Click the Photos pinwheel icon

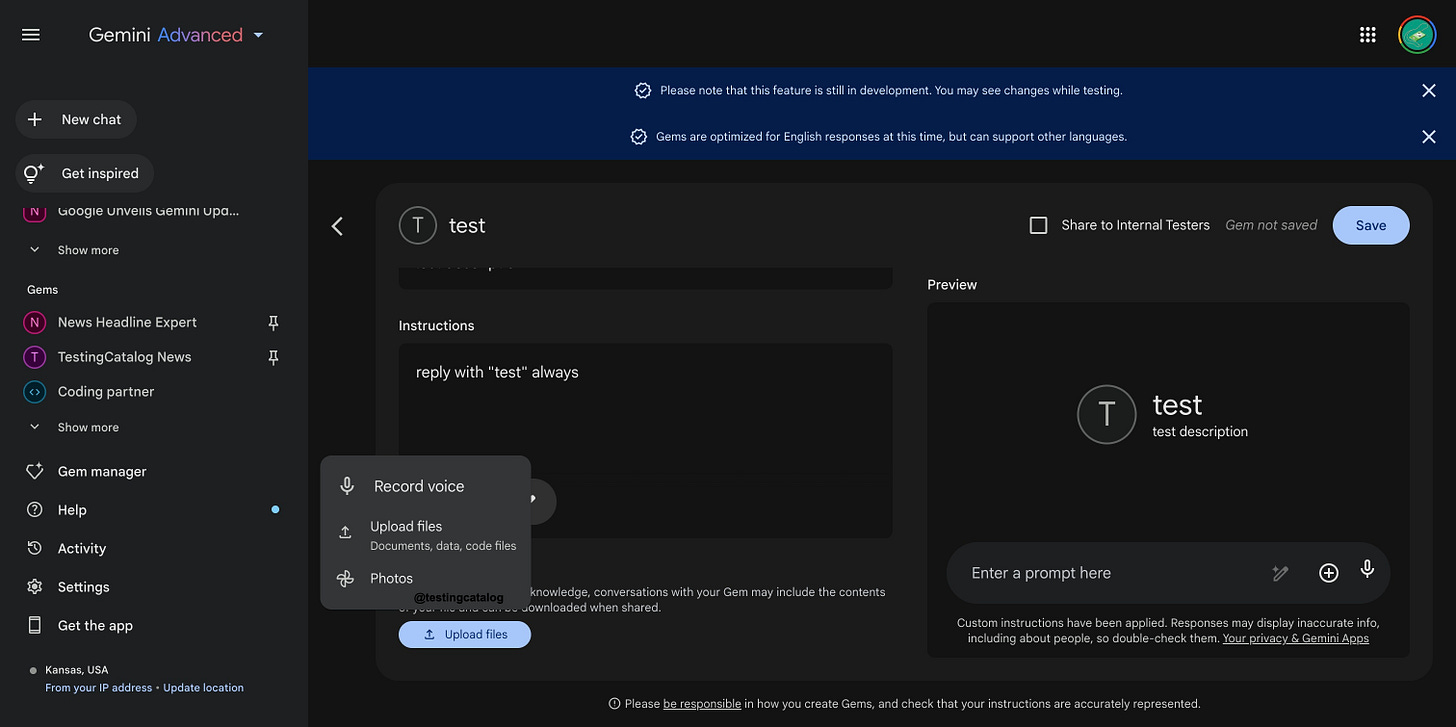click(345, 579)
